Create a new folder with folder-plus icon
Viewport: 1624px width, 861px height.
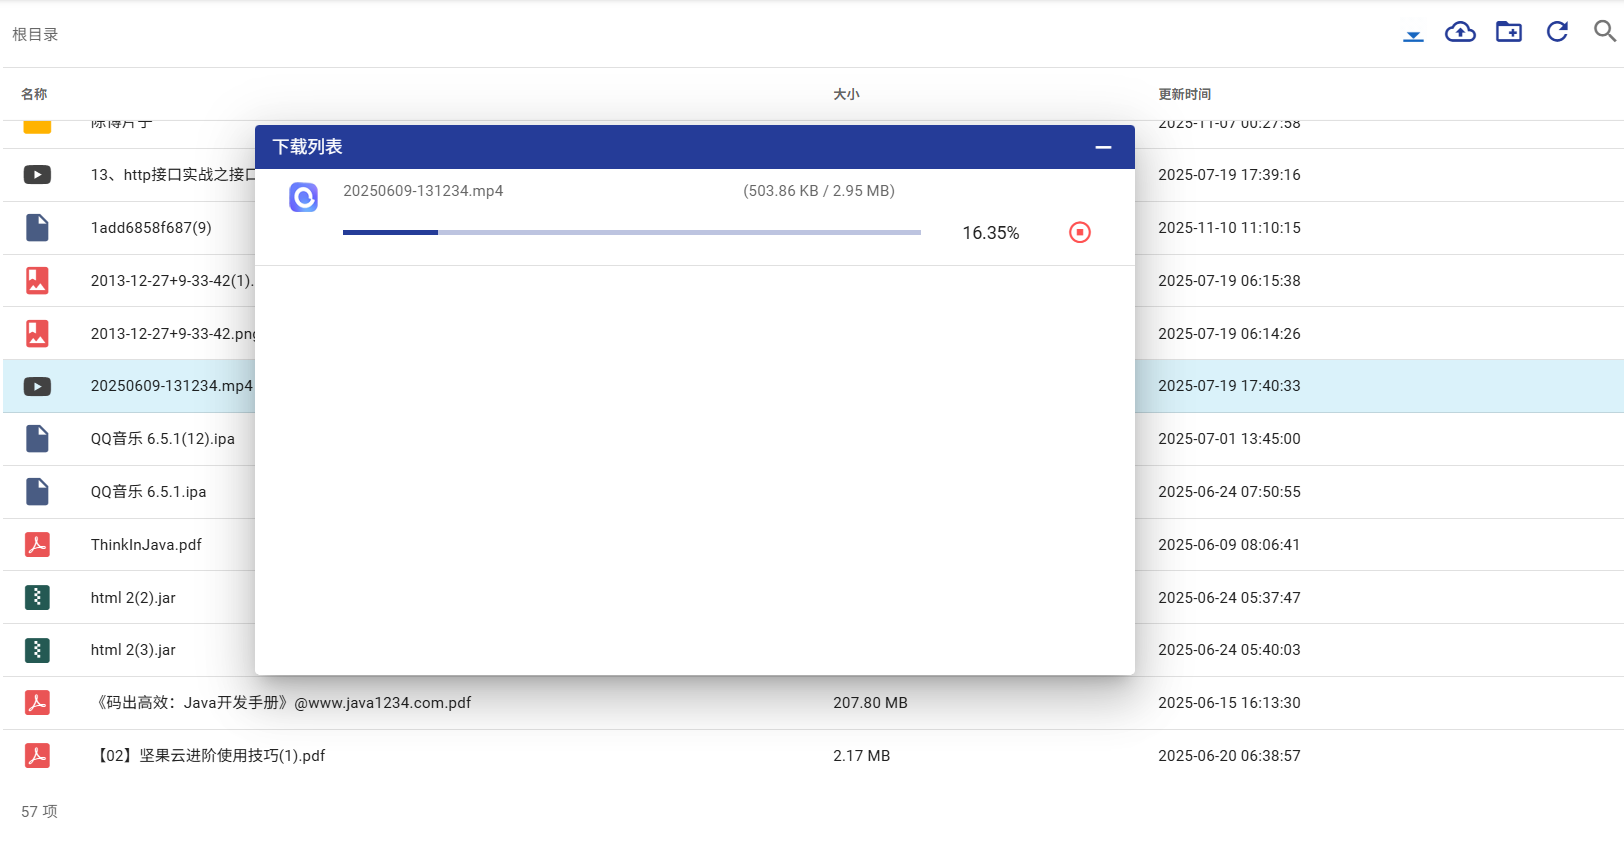pos(1508,33)
